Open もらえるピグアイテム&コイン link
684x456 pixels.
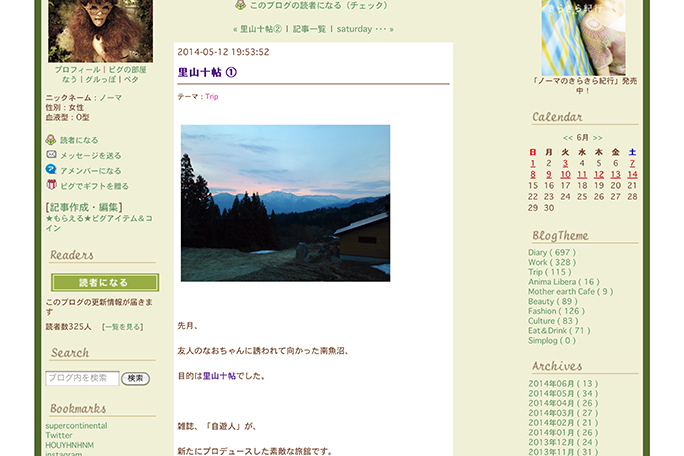(99, 223)
